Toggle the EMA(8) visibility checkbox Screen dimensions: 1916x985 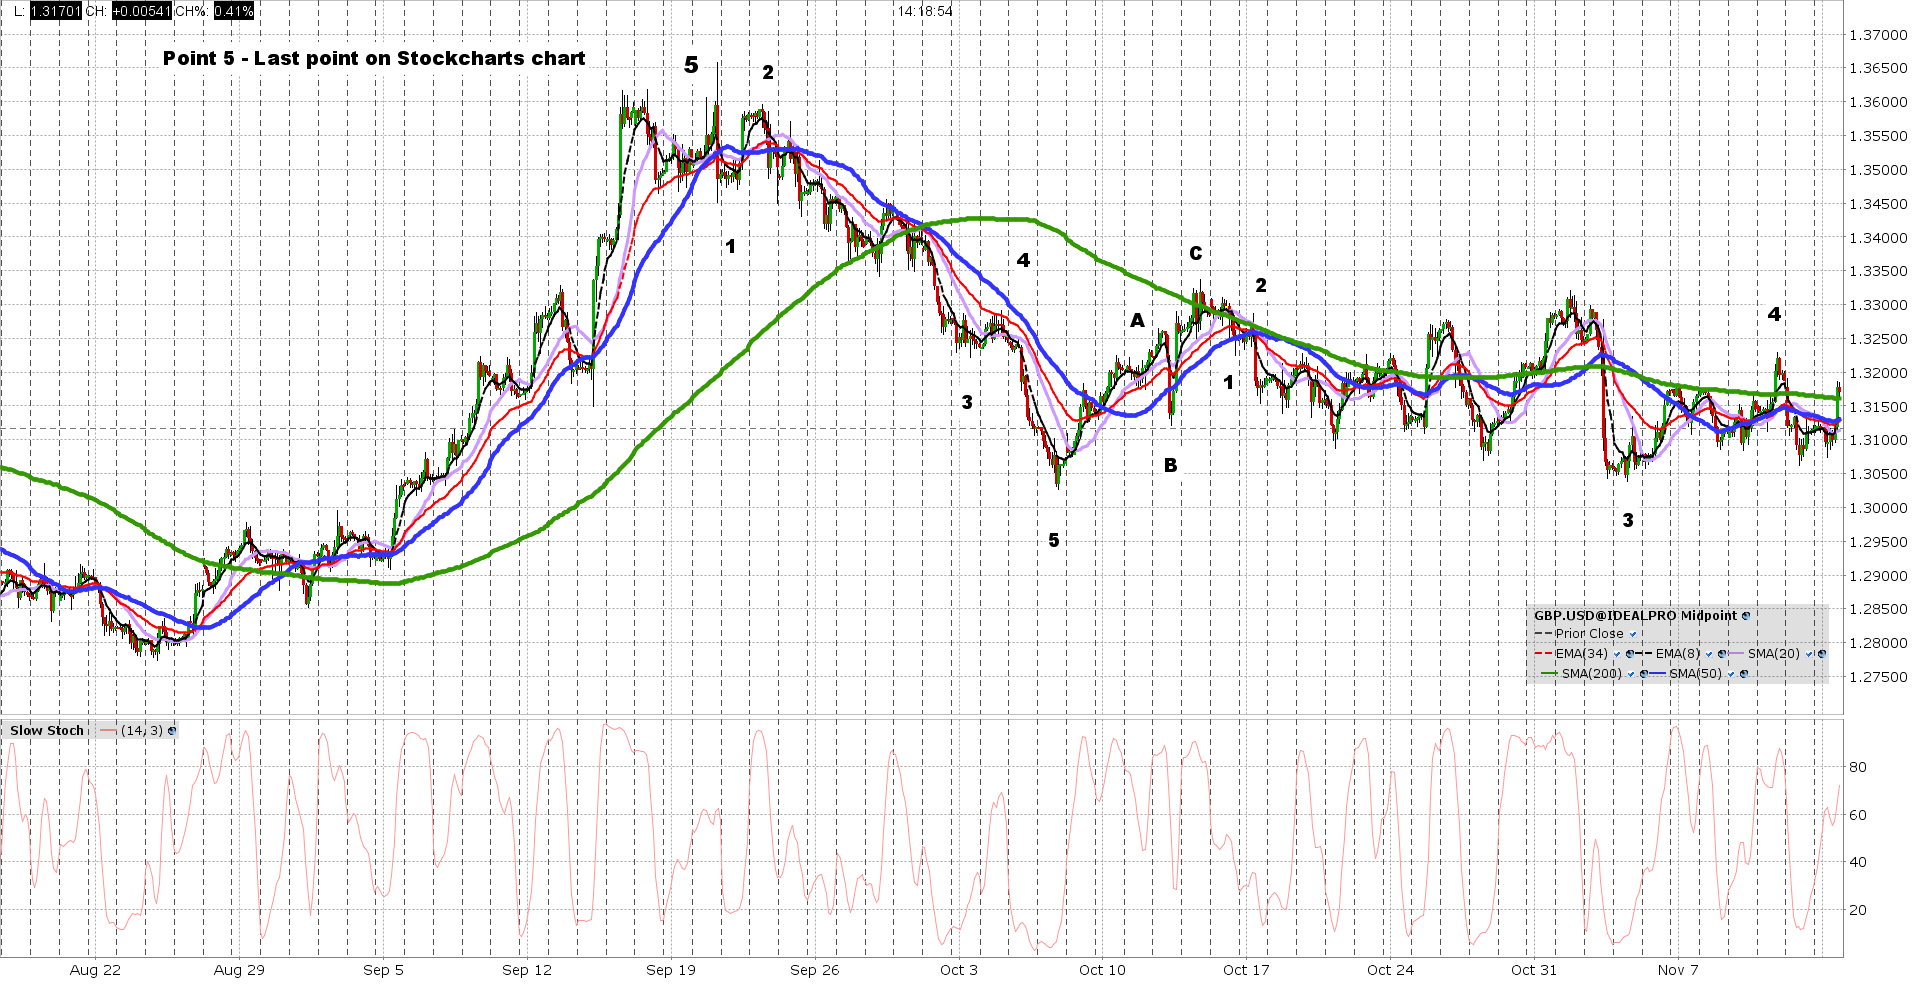[x=1709, y=654]
